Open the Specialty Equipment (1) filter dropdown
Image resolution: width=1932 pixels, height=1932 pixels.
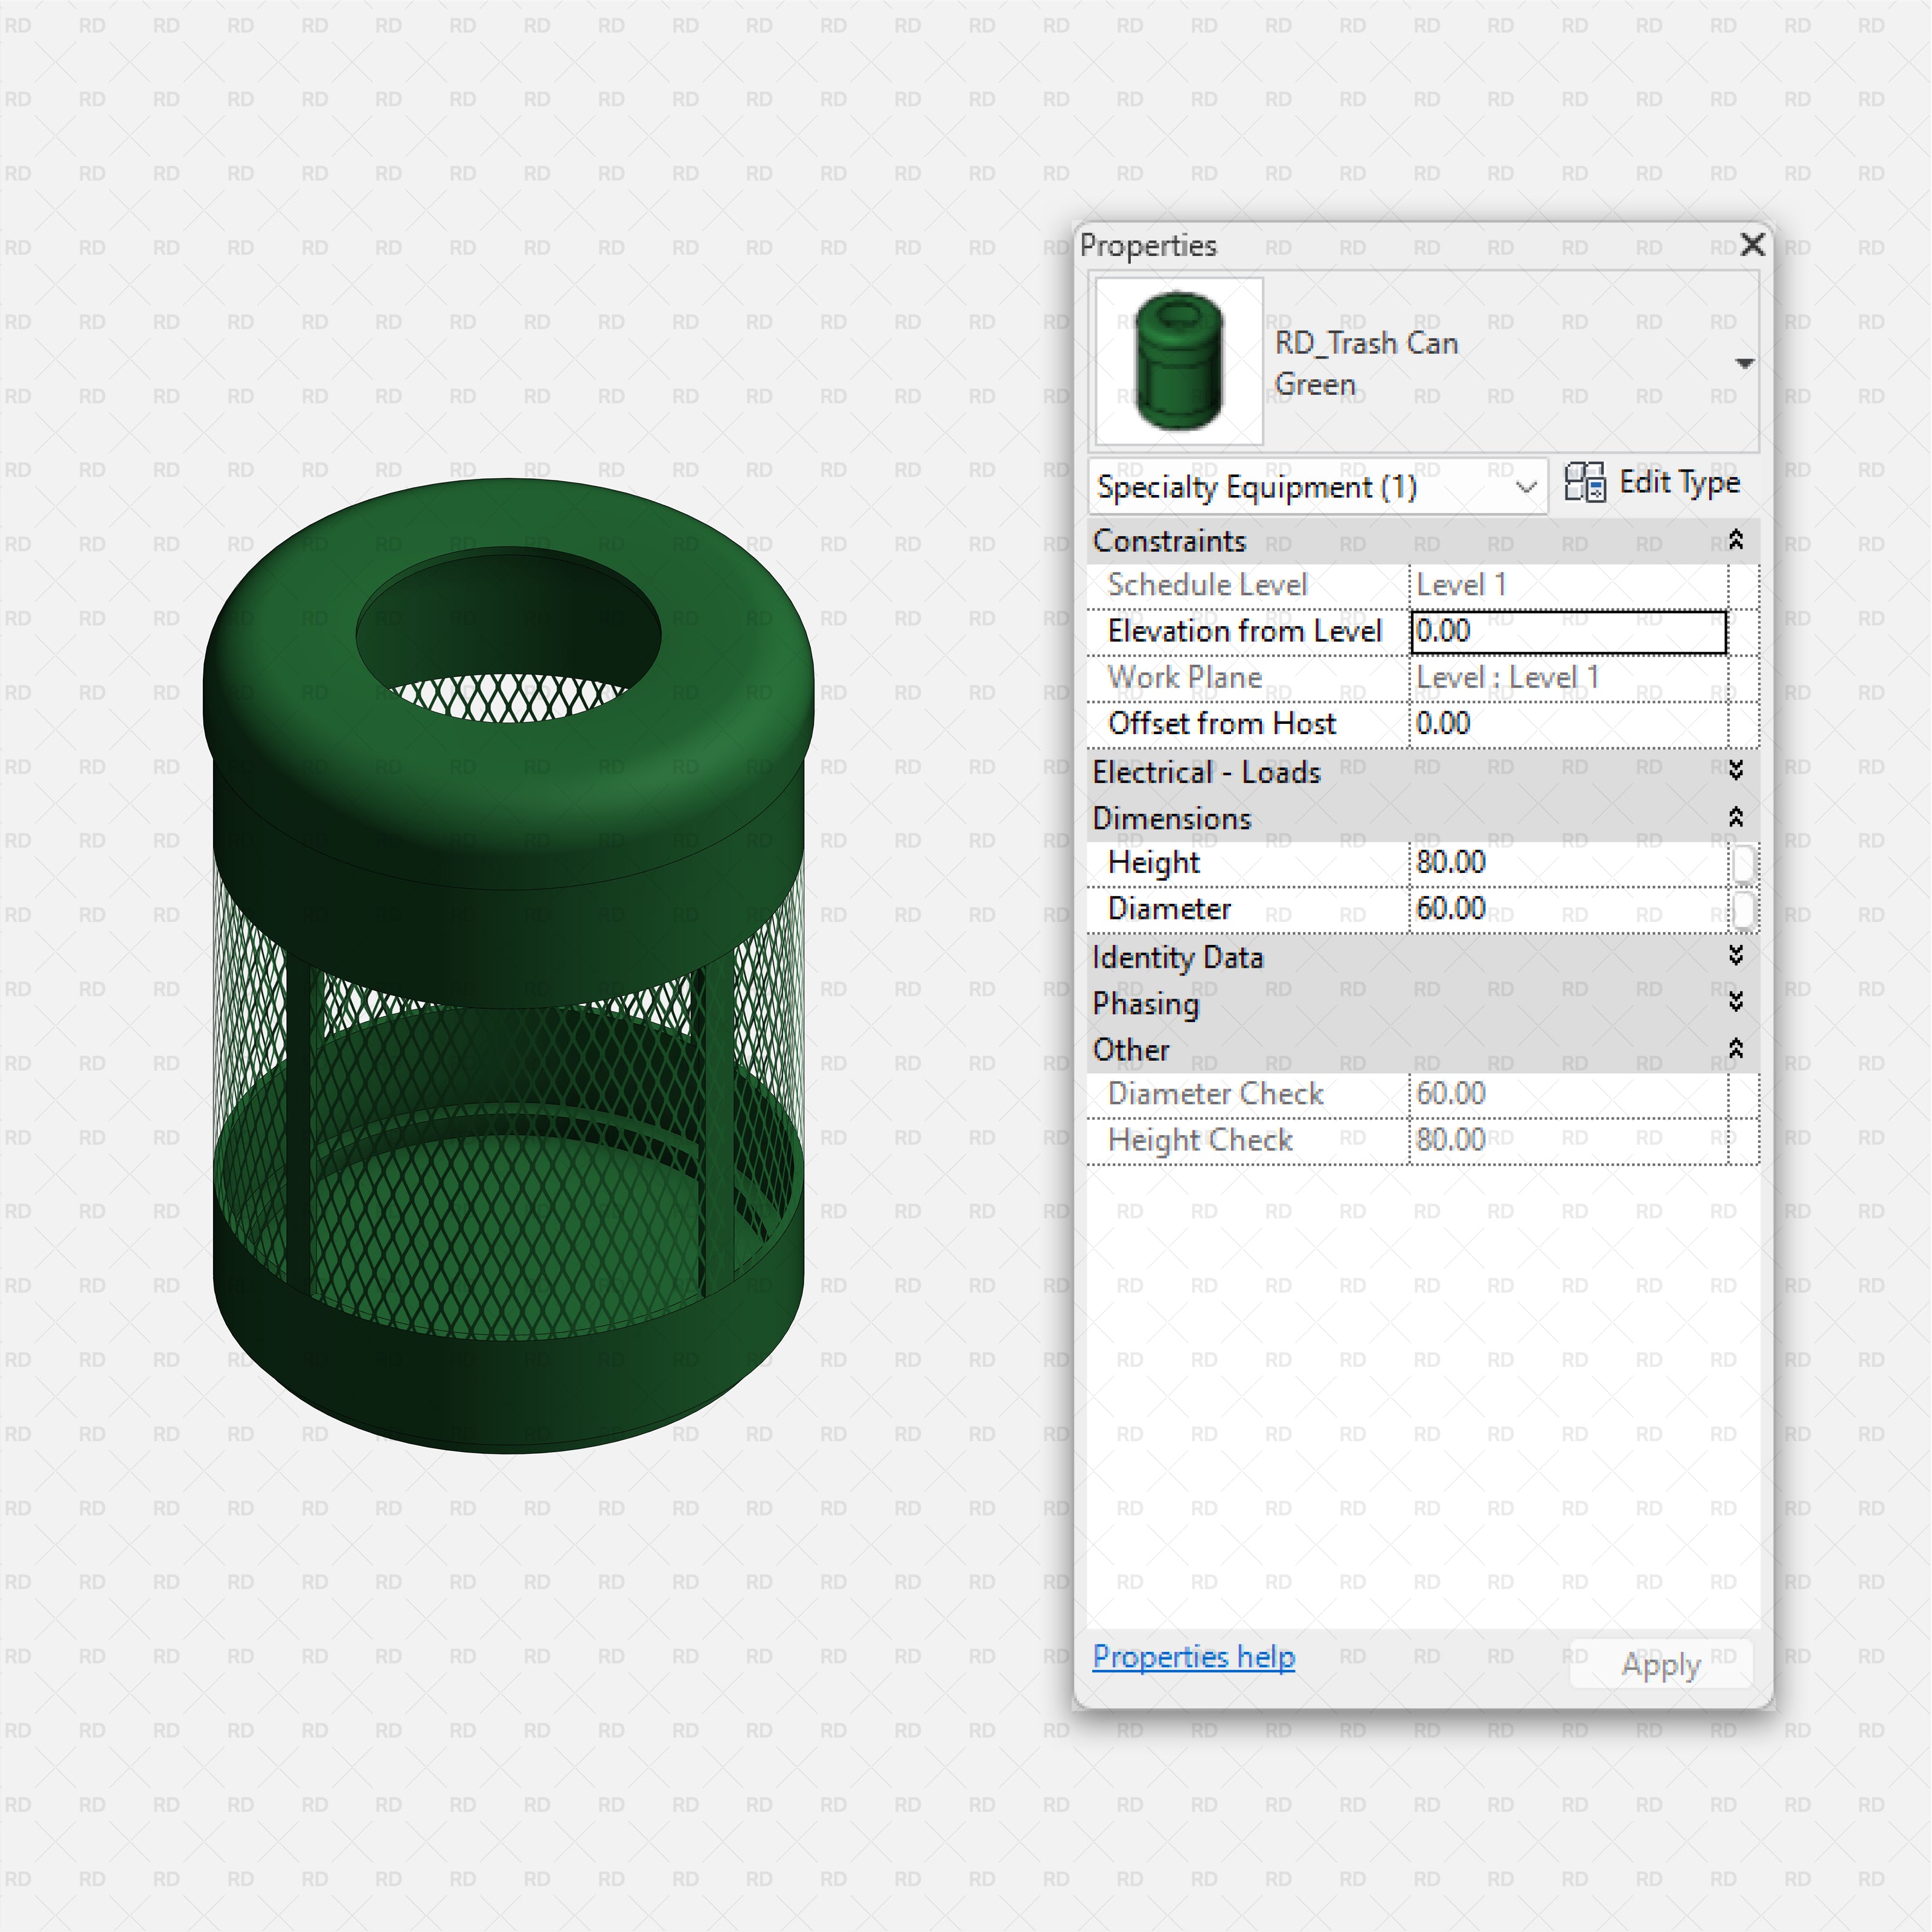(1317, 487)
